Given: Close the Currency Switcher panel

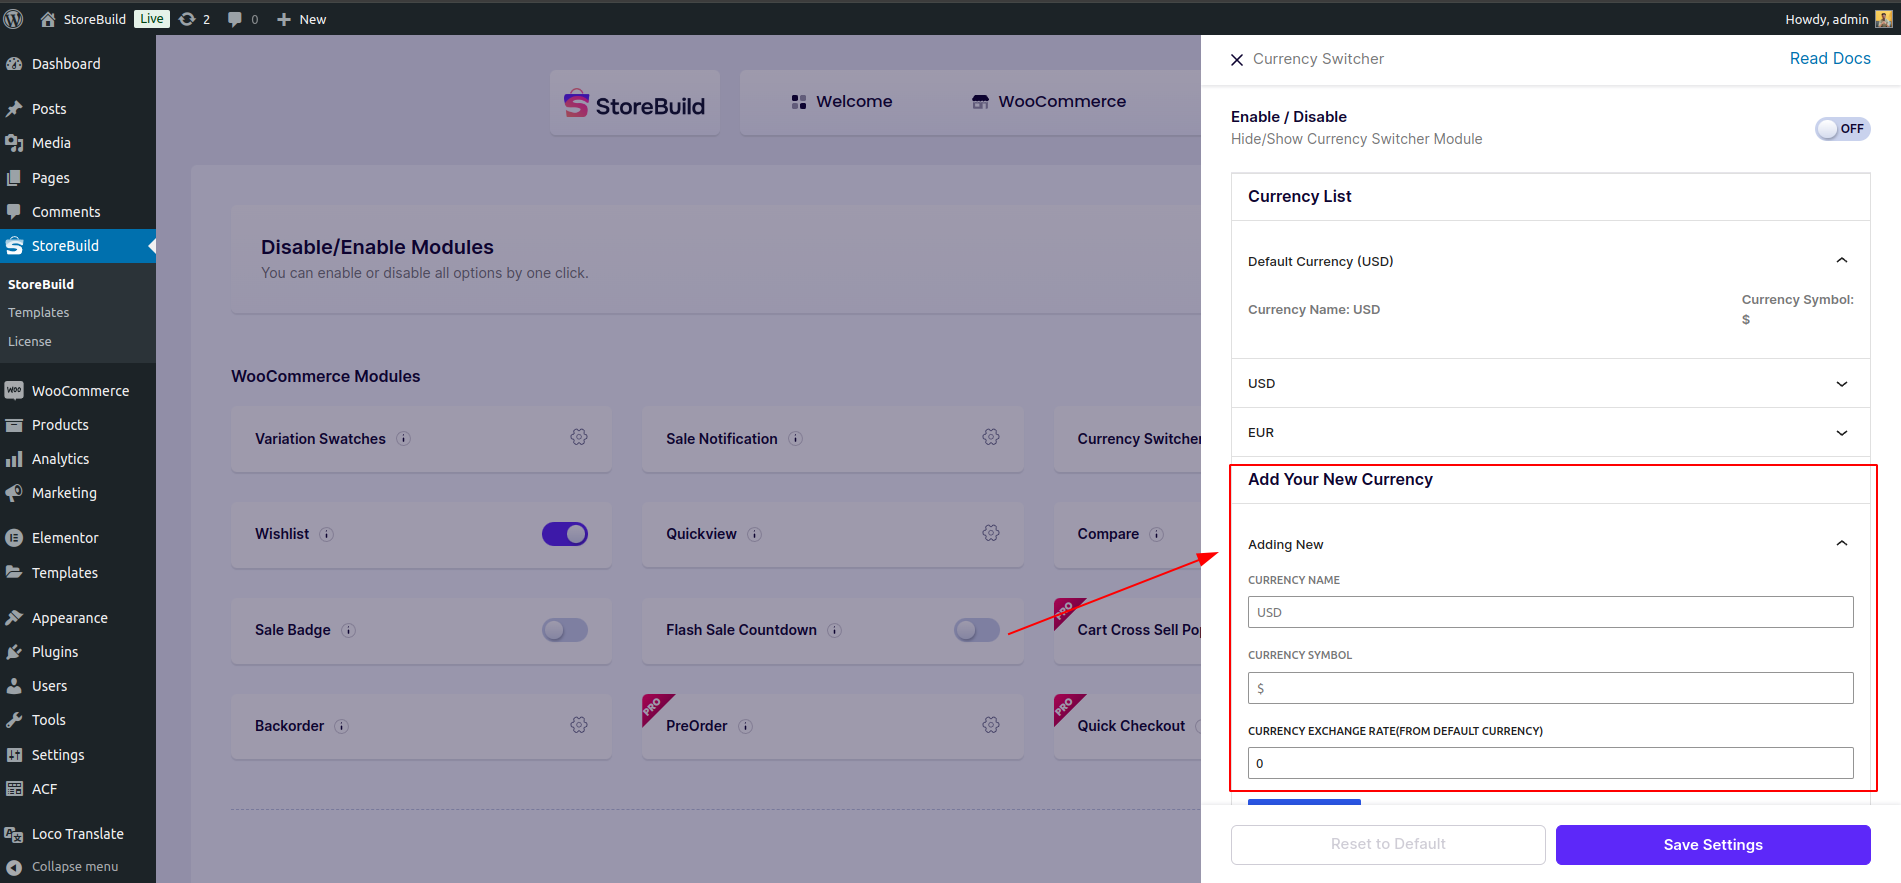Looking at the screenshot, I should [x=1237, y=60].
